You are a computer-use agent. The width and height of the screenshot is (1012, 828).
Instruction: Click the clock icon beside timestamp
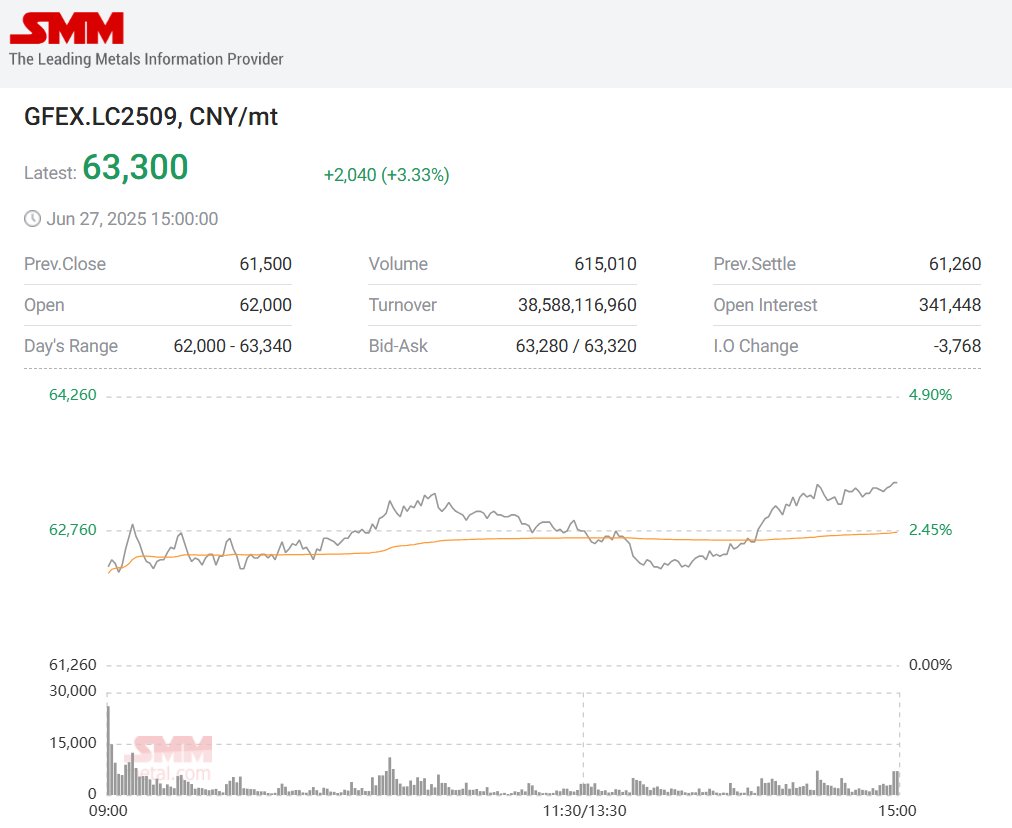32,219
